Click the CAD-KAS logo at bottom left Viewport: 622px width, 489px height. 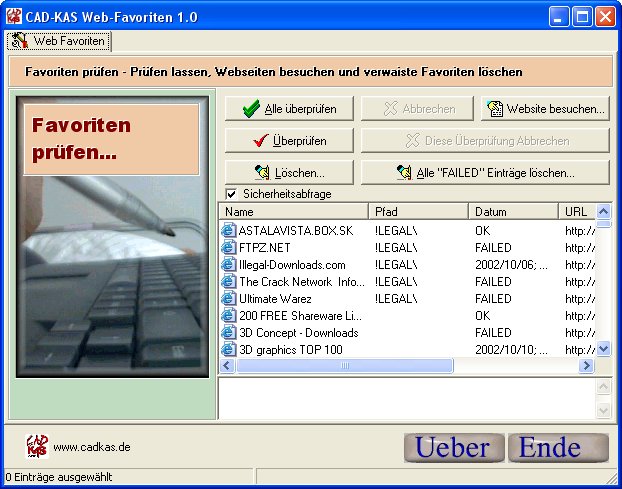click(36, 446)
